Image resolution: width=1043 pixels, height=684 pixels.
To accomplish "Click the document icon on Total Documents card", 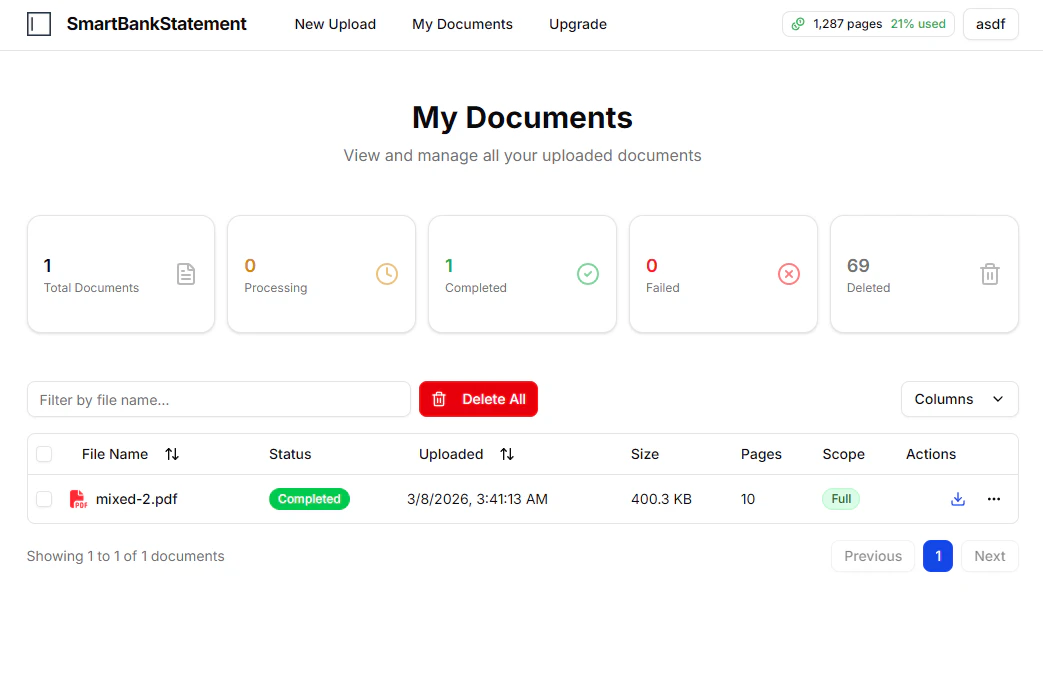I will click(186, 274).
